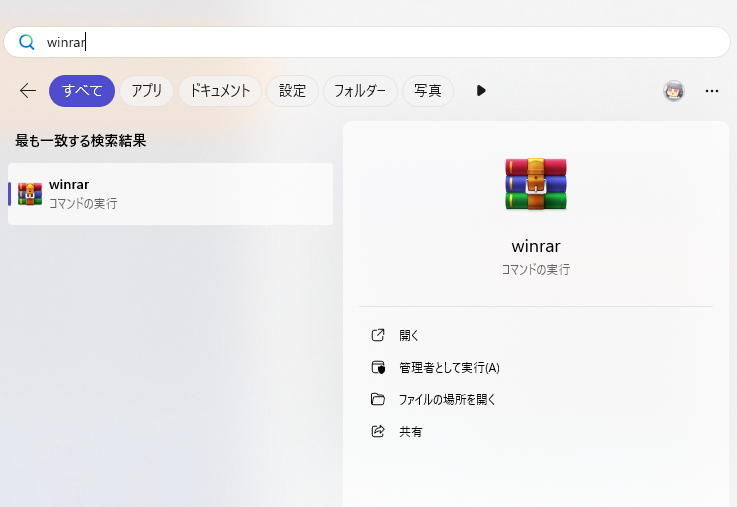Click 共有 to share winrar

(x=411, y=431)
